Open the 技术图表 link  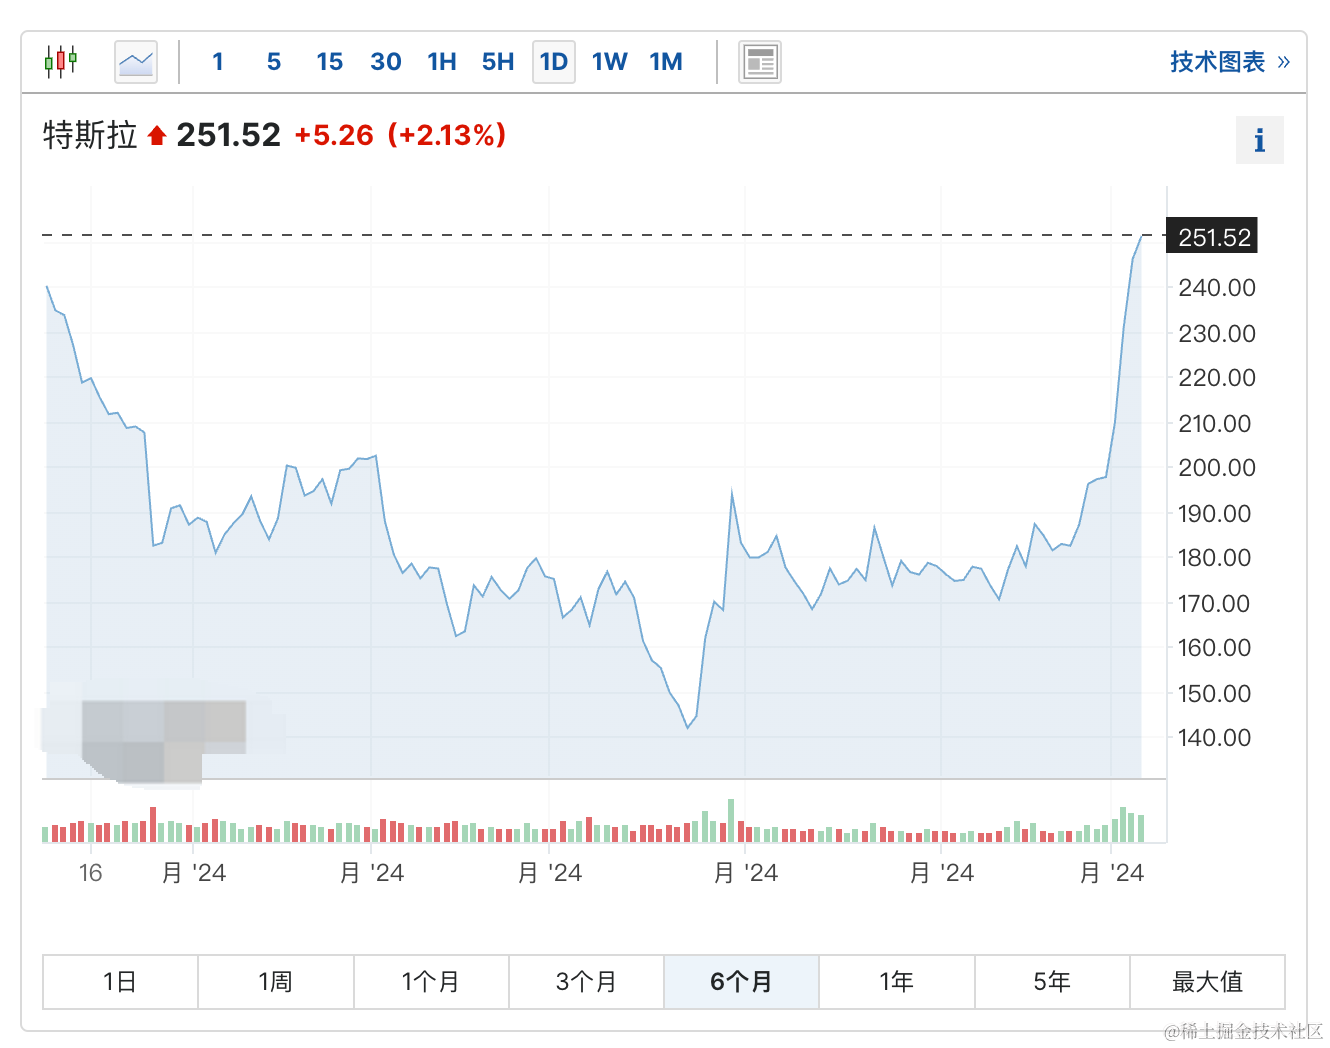[x=1229, y=62]
